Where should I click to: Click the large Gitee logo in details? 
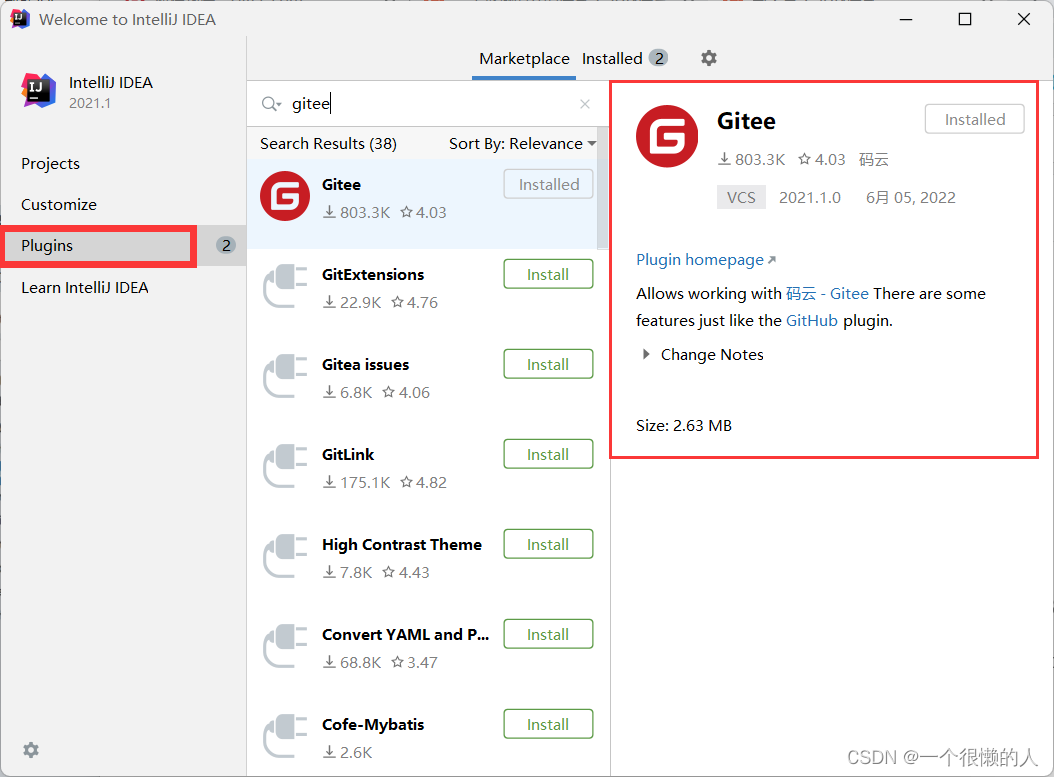[x=667, y=136]
